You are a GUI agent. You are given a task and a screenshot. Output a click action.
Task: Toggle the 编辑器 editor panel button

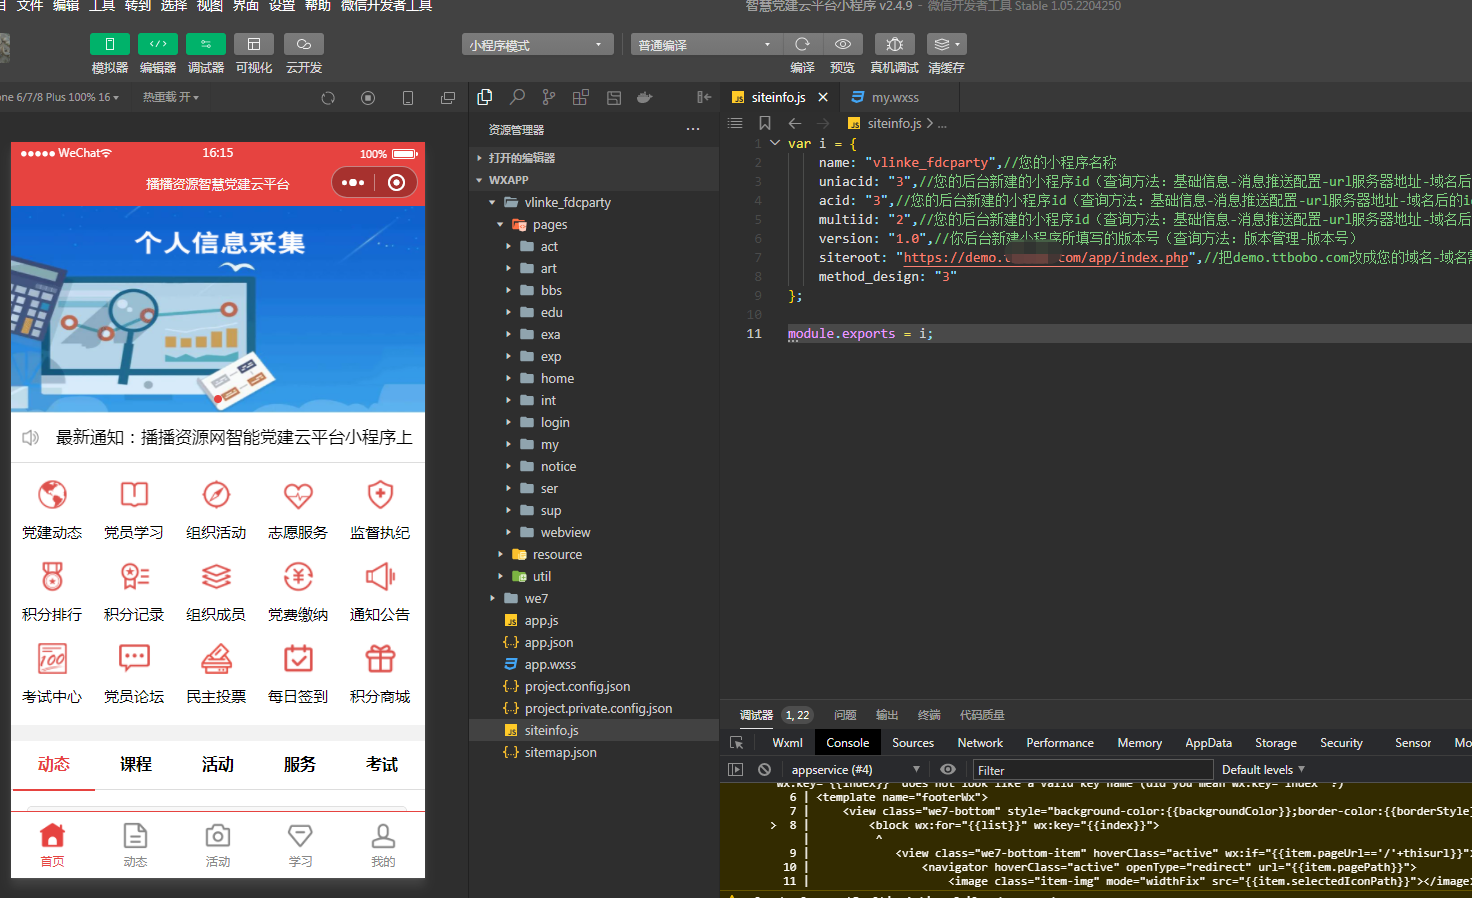158,44
